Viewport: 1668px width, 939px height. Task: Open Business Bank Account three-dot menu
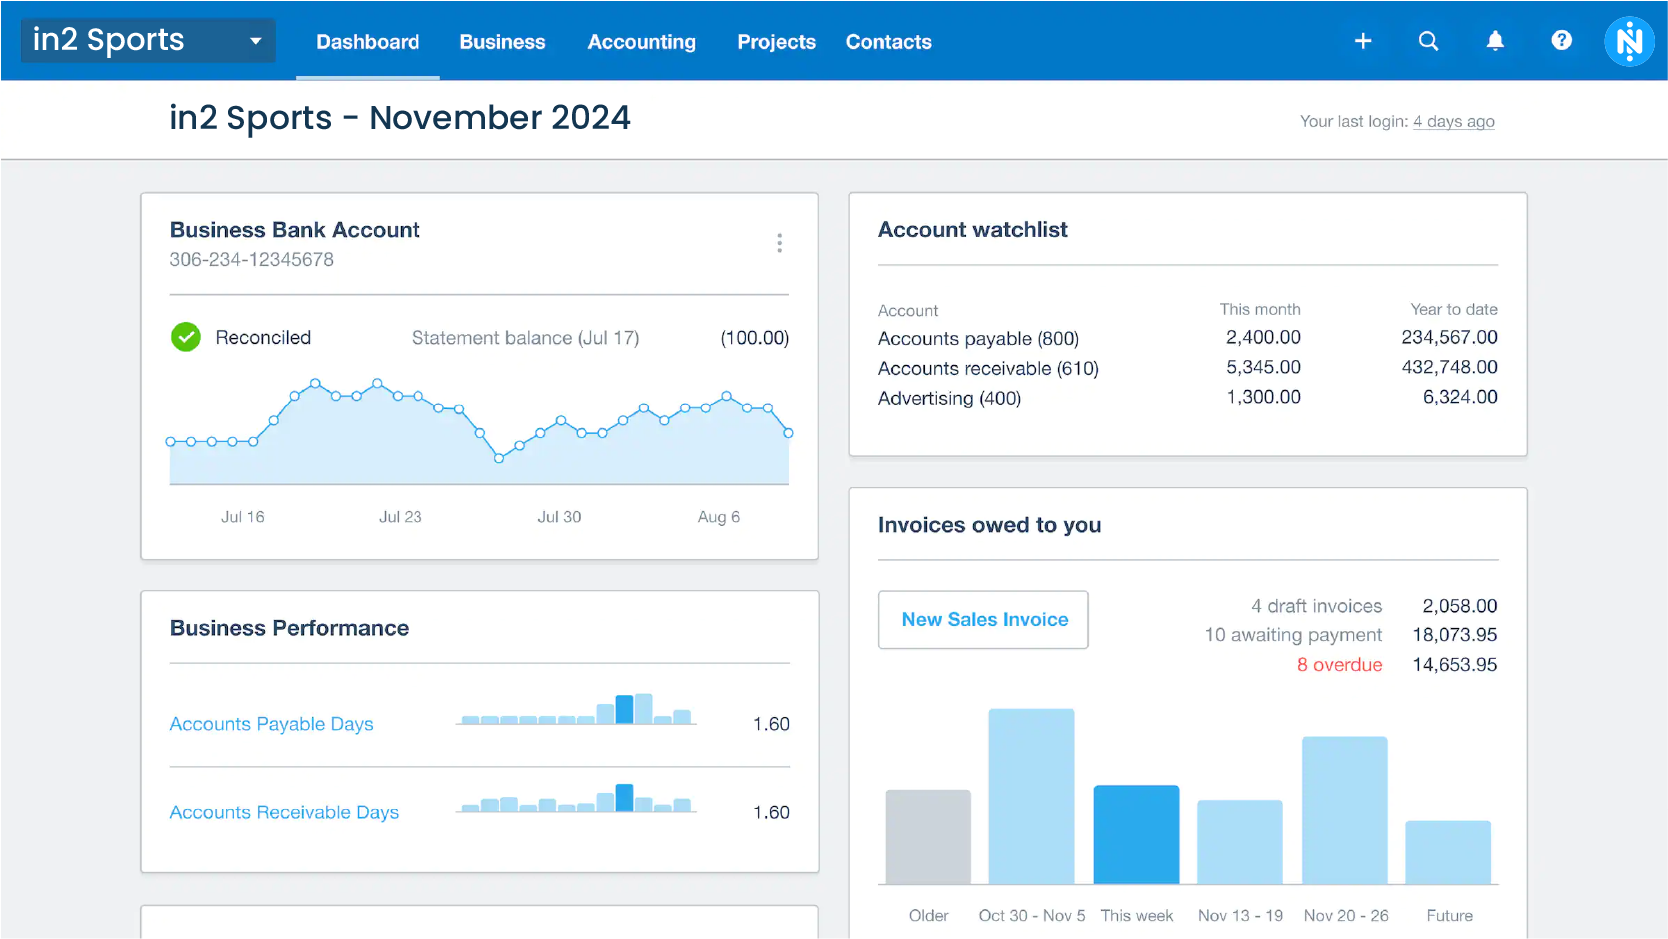click(779, 243)
